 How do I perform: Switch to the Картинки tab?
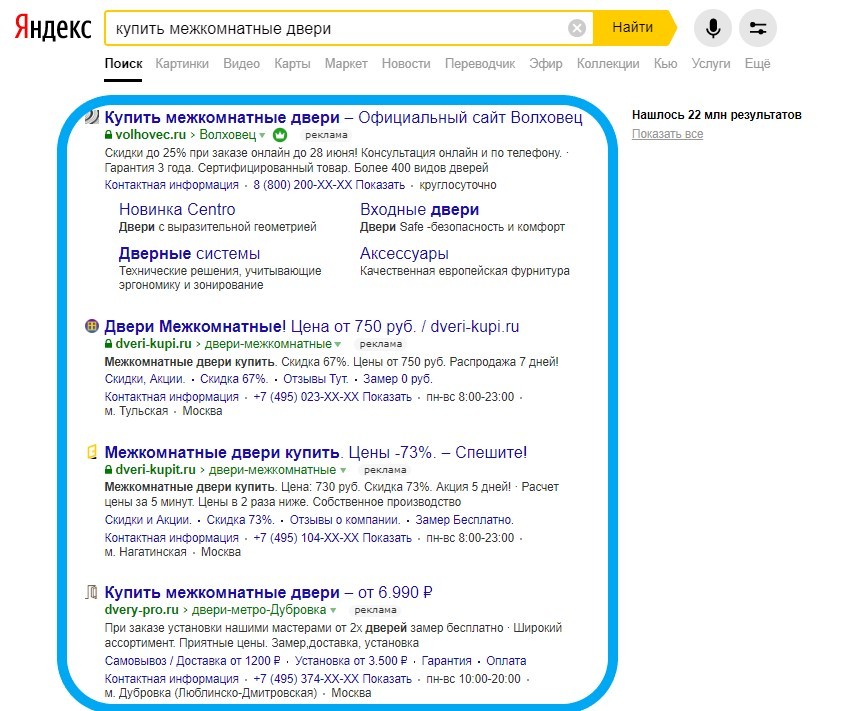click(x=182, y=64)
